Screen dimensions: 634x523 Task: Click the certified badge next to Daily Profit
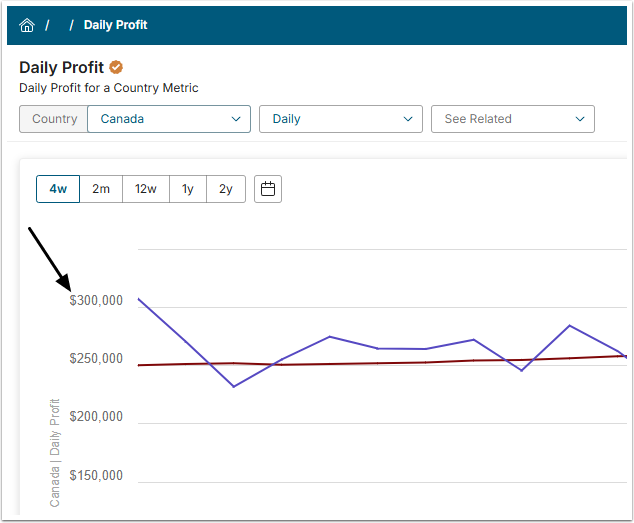[x=116, y=68]
